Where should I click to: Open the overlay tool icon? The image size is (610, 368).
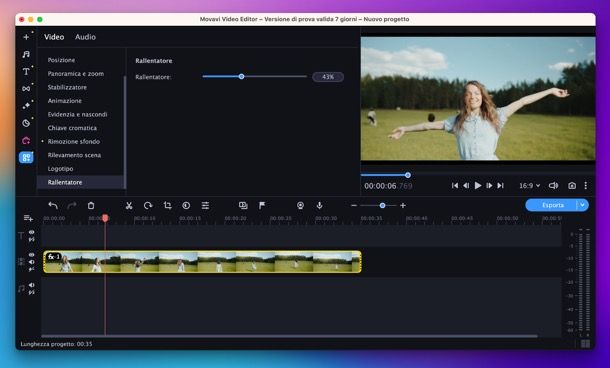pos(243,205)
